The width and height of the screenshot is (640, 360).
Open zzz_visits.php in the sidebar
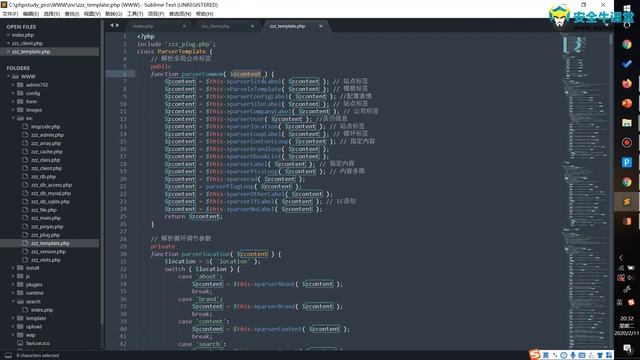(x=46, y=260)
